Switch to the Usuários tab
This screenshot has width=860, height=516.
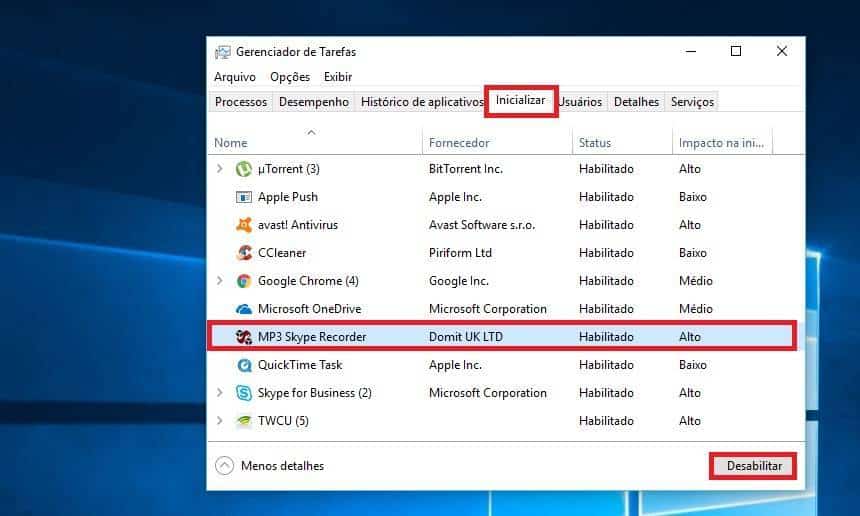click(x=580, y=102)
